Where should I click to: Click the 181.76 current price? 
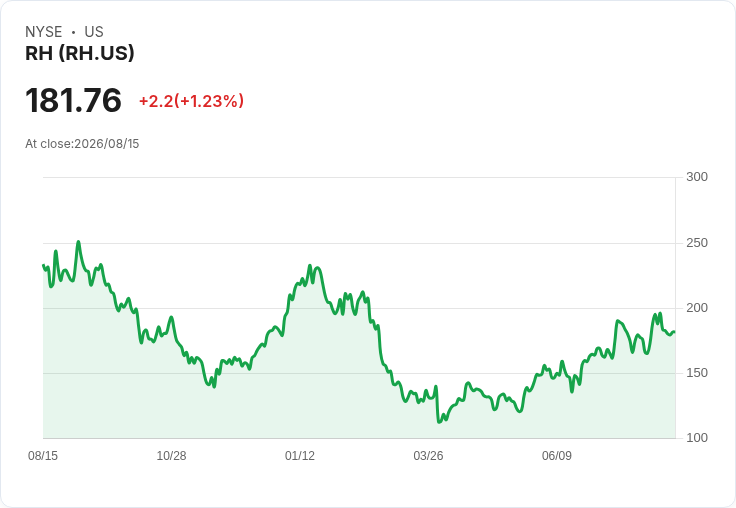(x=73, y=100)
